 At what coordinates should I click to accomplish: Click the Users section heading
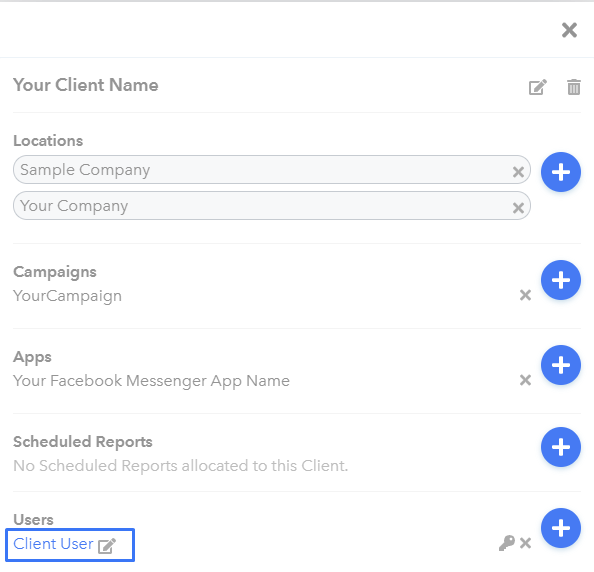(x=33, y=520)
